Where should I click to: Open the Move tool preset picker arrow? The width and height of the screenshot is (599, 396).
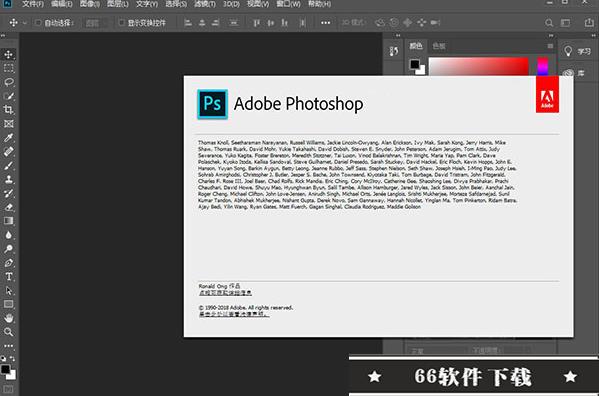click(x=25, y=23)
